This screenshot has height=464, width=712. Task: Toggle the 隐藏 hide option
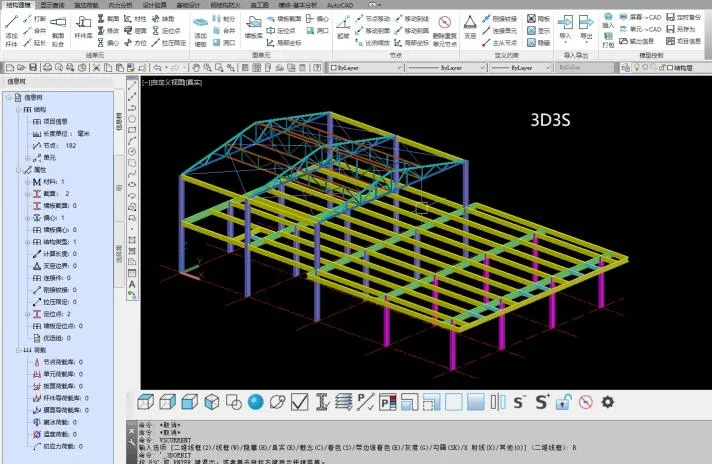pos(539,43)
